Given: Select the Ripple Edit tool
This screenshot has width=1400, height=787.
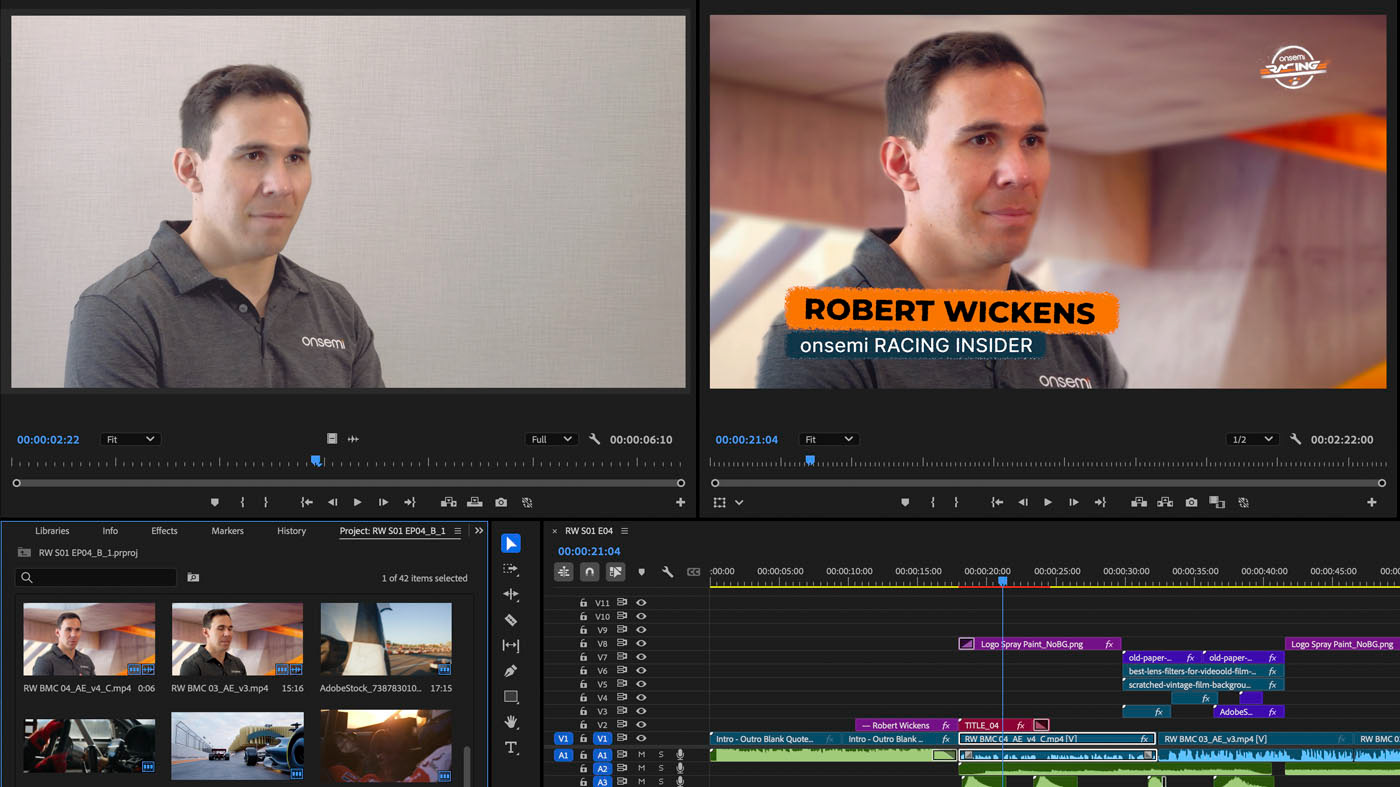Looking at the screenshot, I should pos(511,594).
